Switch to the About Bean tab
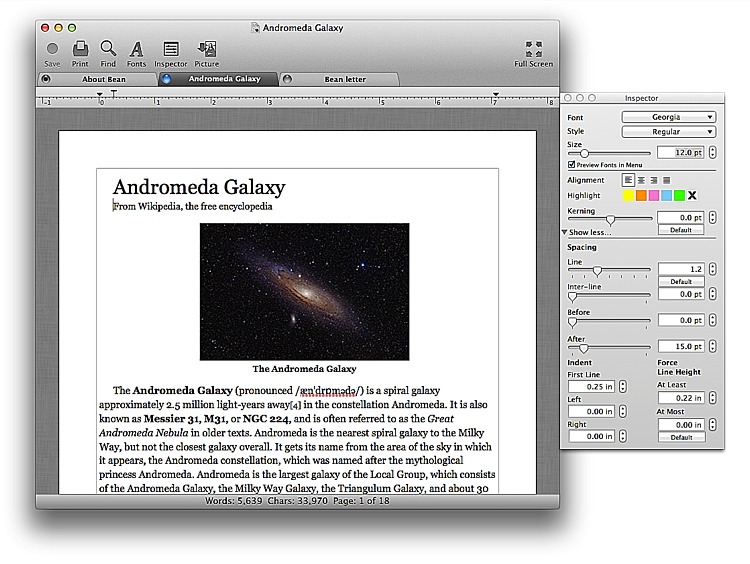The width and height of the screenshot is (750, 564). (104, 79)
